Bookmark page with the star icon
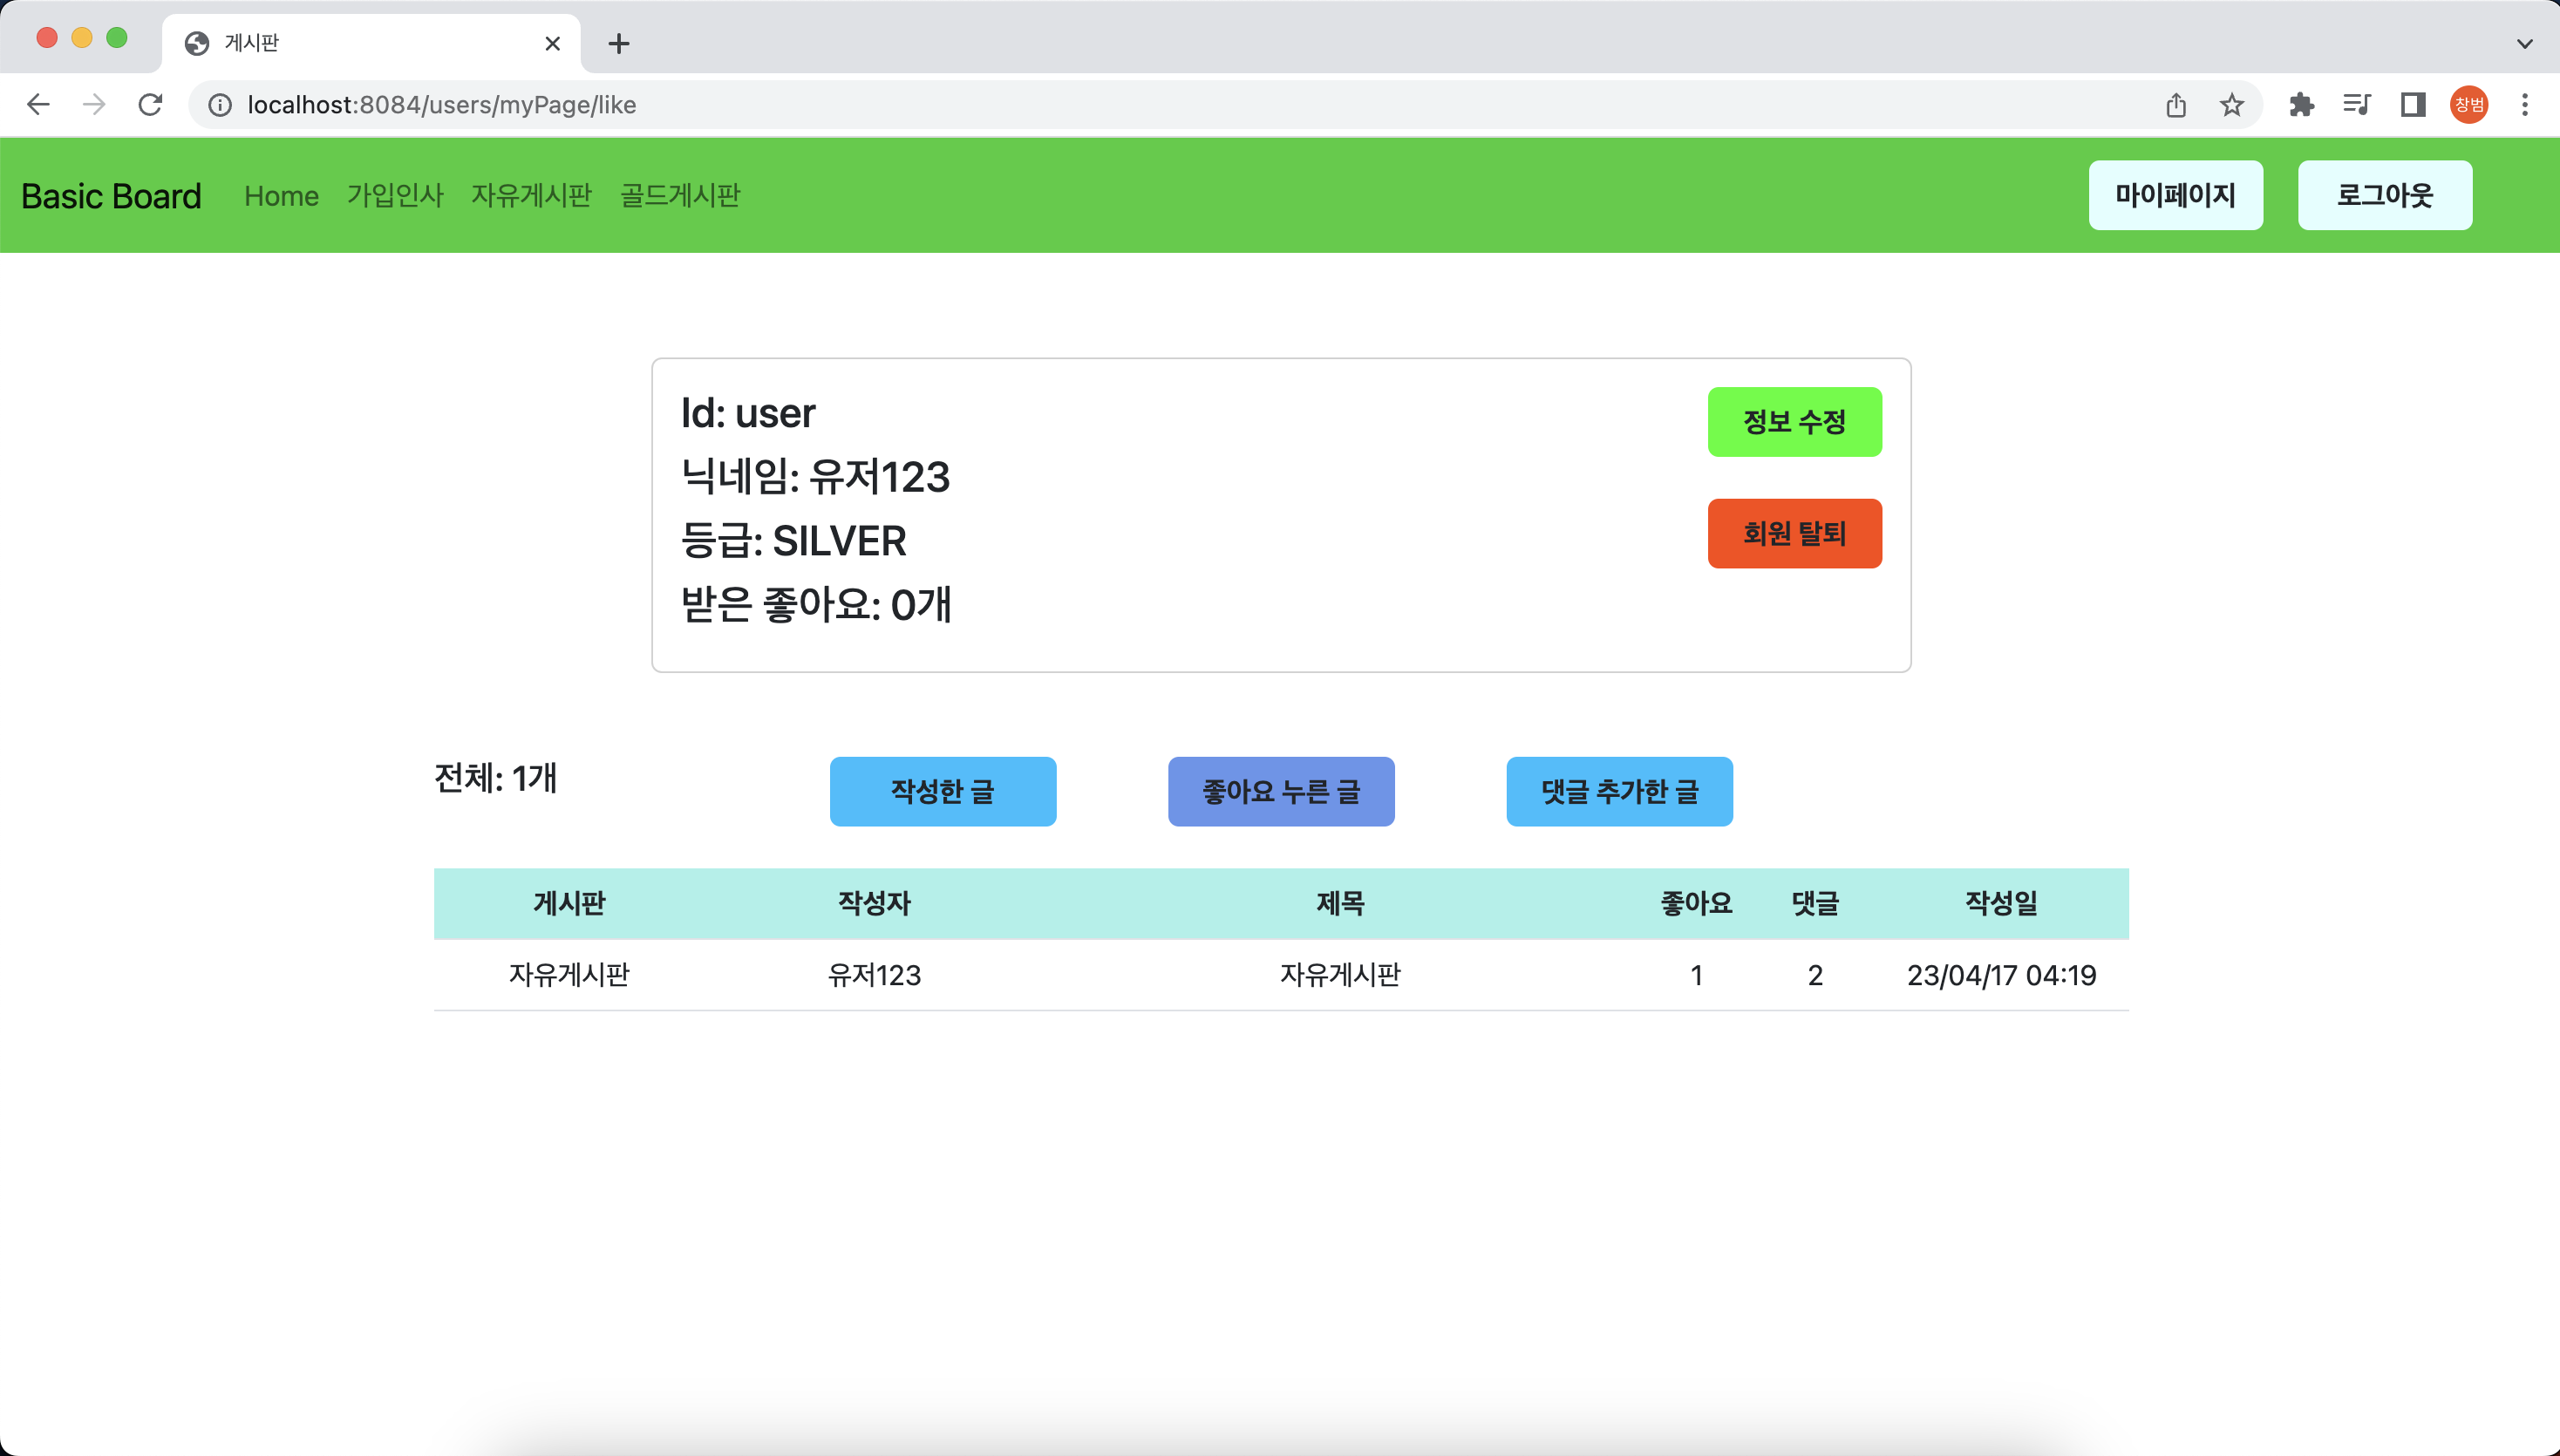Image resolution: width=2560 pixels, height=1456 pixels. pyautogui.click(x=2231, y=105)
